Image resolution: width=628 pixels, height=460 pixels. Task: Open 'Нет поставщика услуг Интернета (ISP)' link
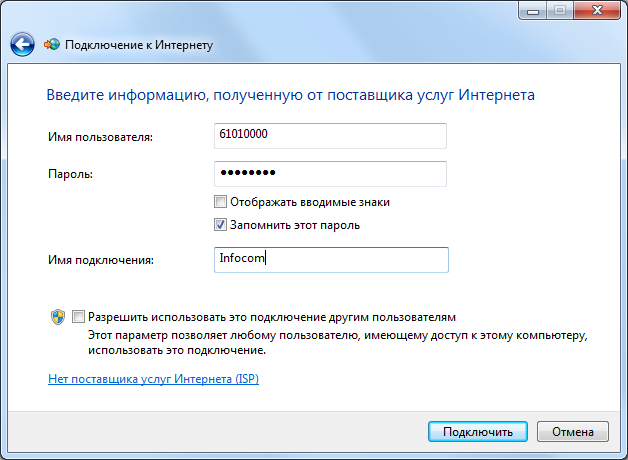[153, 380]
